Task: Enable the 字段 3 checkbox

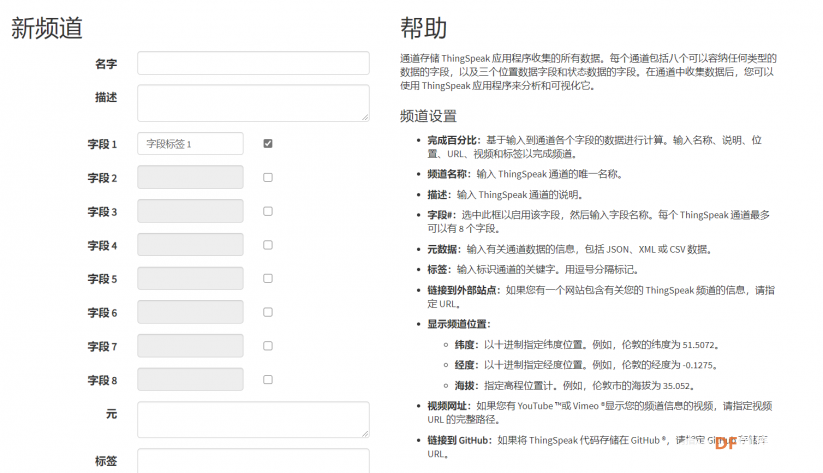Action: pos(268,211)
